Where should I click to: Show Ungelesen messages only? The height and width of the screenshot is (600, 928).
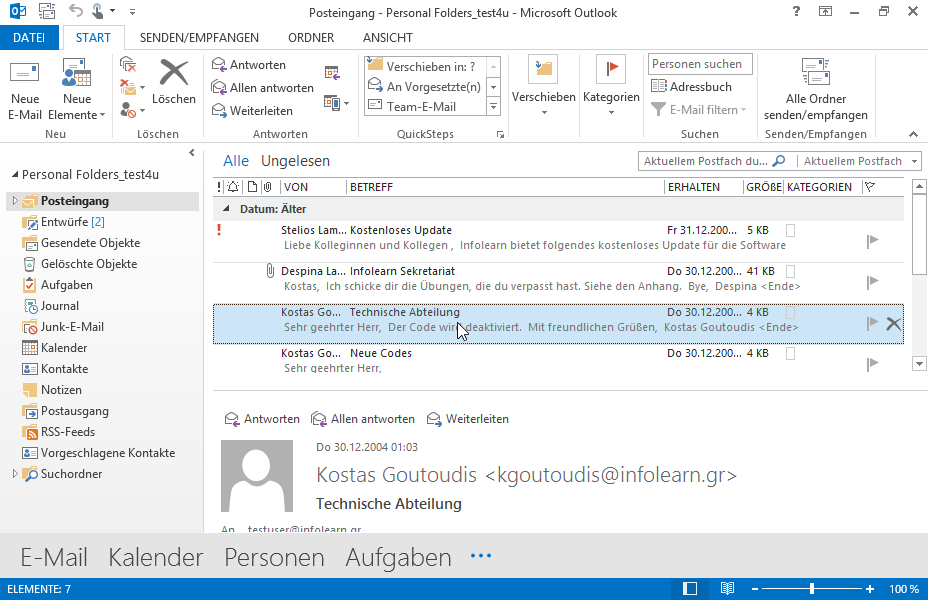(x=295, y=161)
